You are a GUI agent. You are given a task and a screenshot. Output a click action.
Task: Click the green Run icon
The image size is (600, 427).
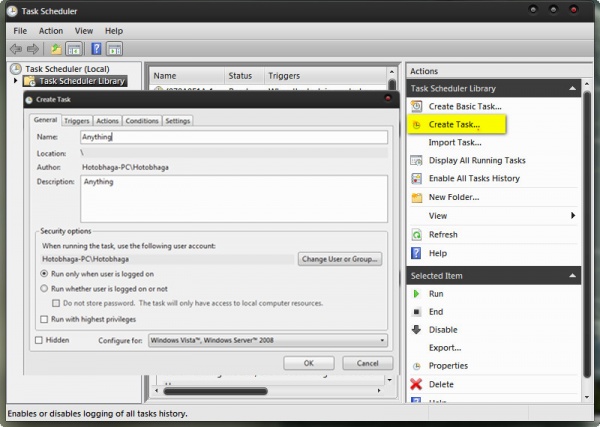pyautogui.click(x=417, y=294)
